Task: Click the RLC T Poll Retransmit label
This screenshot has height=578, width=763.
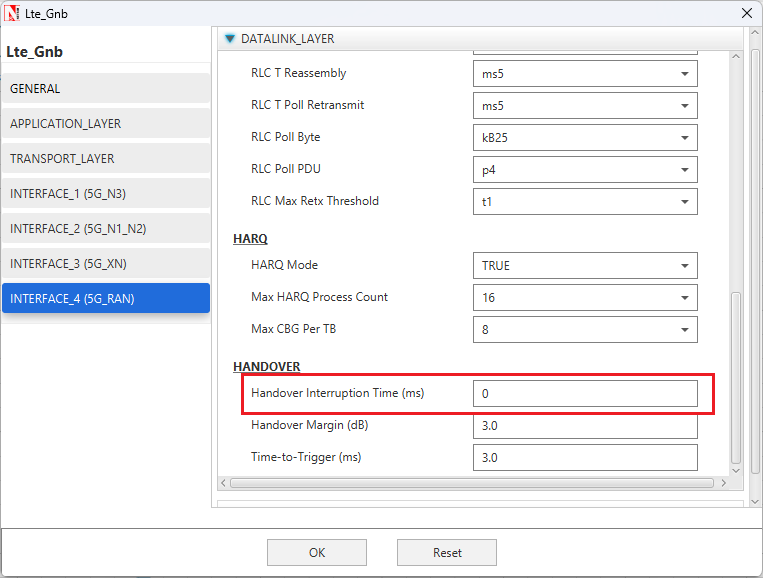Action: [x=308, y=105]
